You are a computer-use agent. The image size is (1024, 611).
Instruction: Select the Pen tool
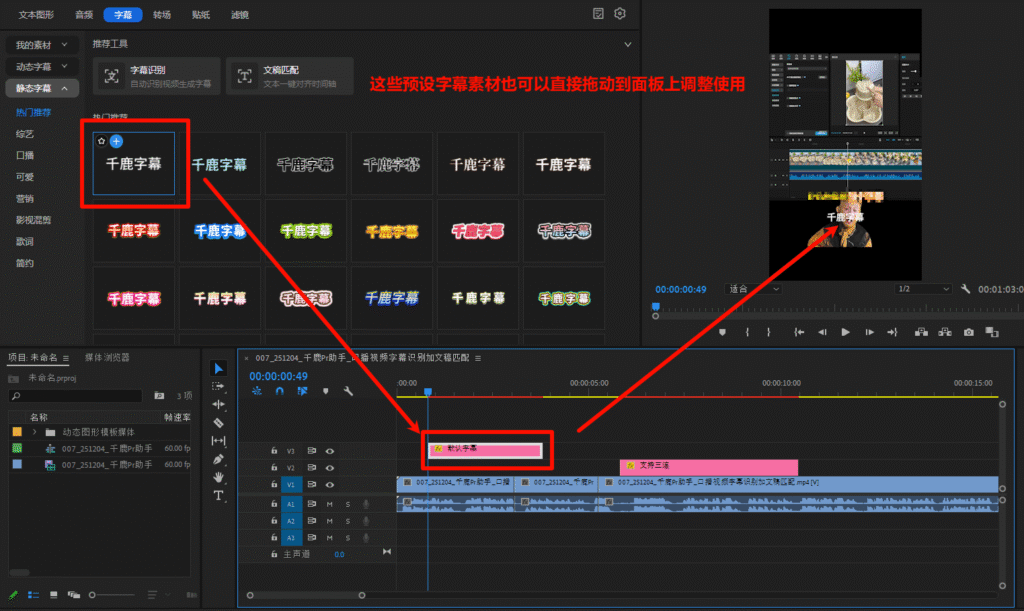pyautogui.click(x=219, y=459)
